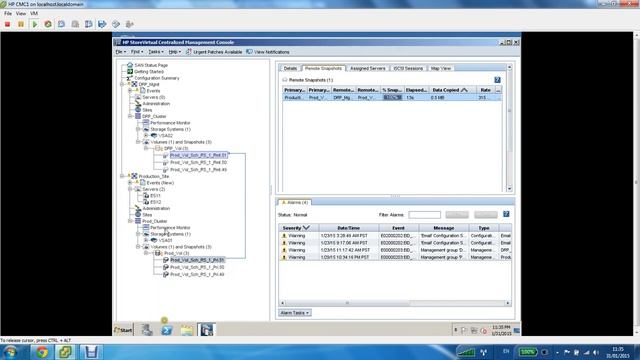Collapse the DRP_Mgmt tree node
This screenshot has height=360, width=640.
[x=122, y=84]
